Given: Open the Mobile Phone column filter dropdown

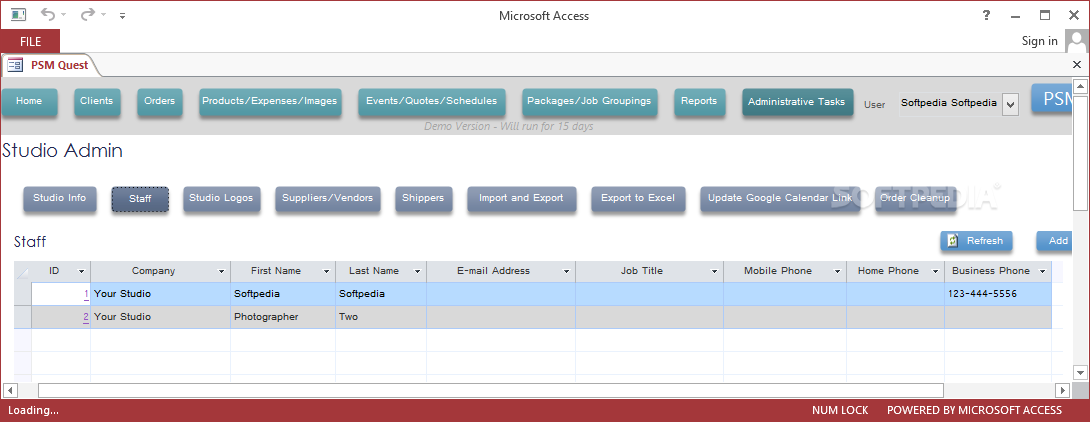Looking at the screenshot, I should click(838, 271).
